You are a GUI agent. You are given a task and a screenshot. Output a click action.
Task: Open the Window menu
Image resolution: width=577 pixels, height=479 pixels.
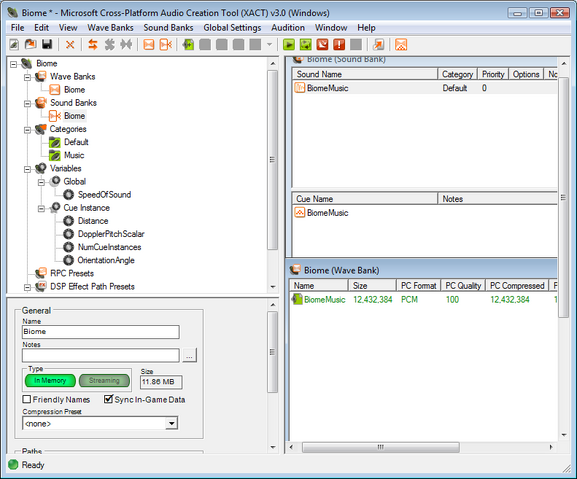331,28
